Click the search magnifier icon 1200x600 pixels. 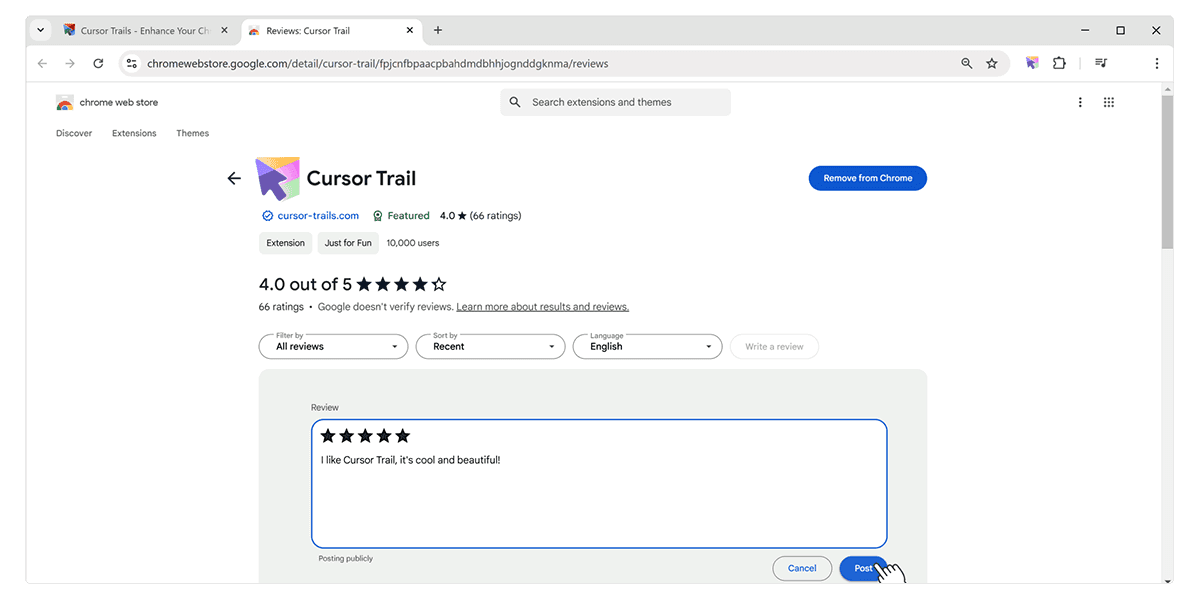(515, 102)
